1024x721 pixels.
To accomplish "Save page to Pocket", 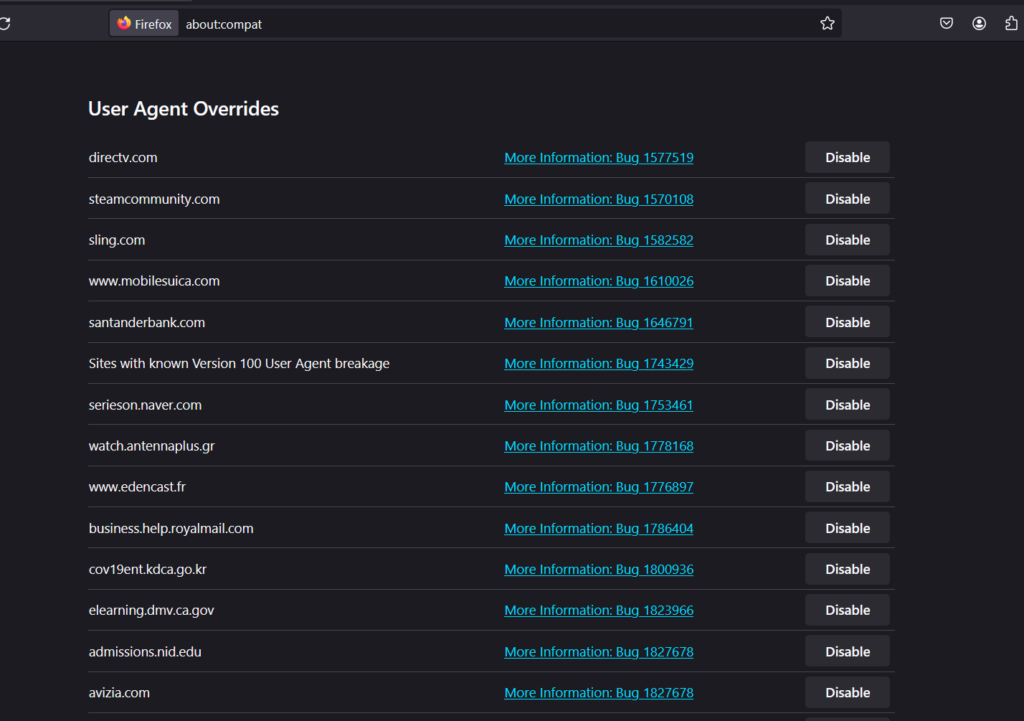I will (x=946, y=24).
